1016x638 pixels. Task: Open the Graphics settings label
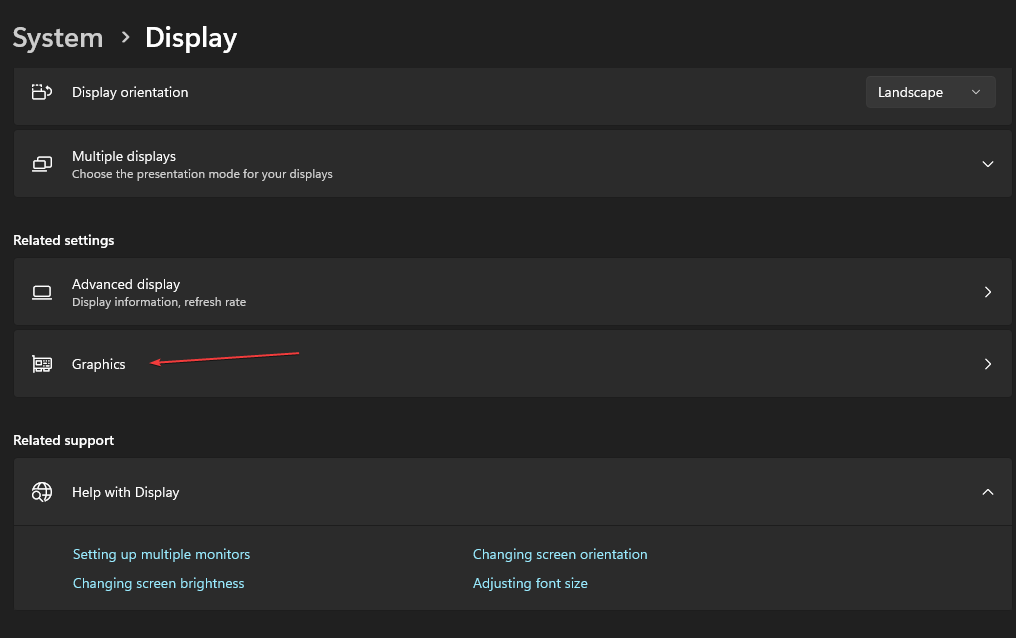pyautogui.click(x=99, y=364)
